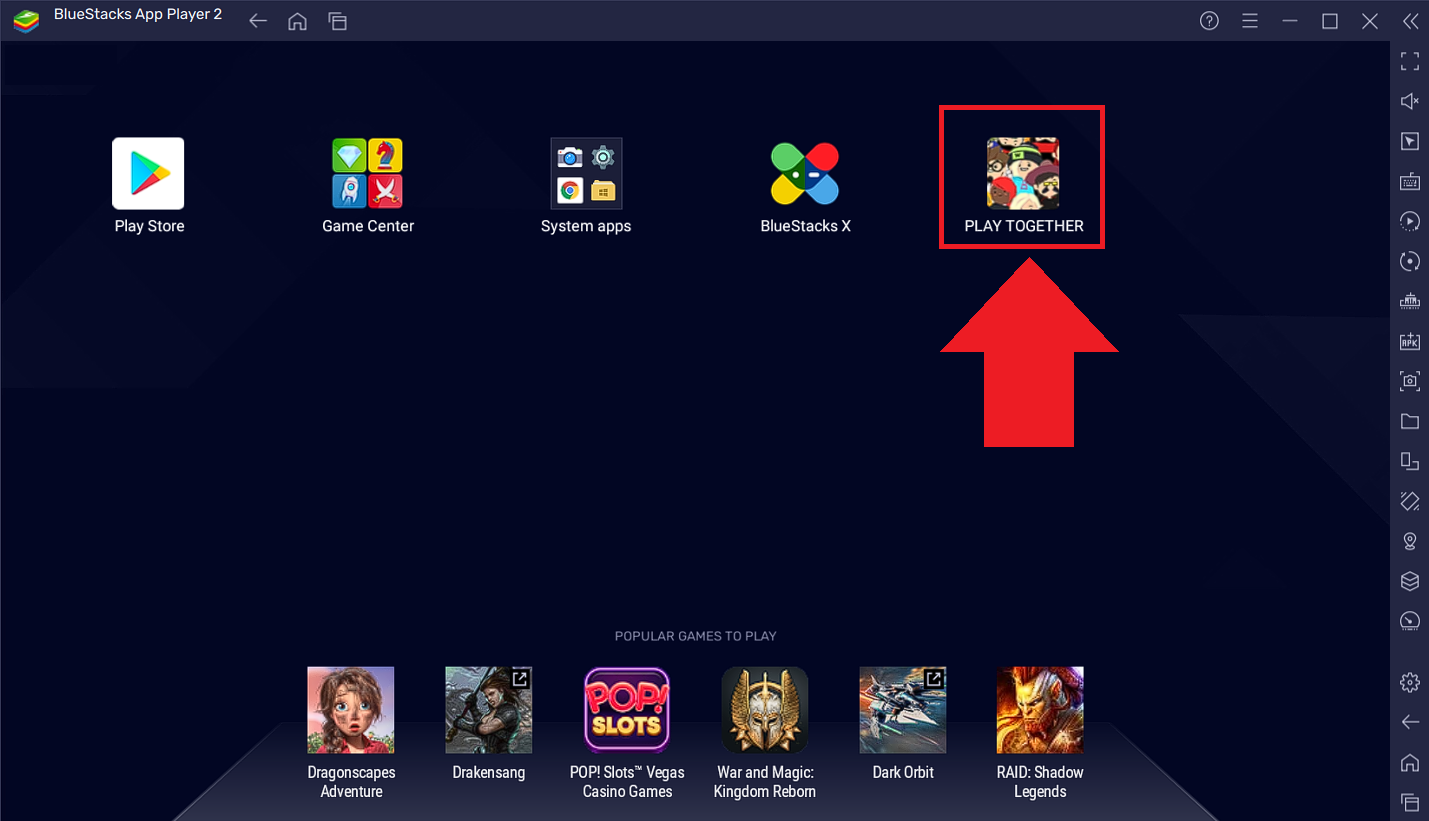
Task: Click the home icon in sidebar
Action: 1410,762
